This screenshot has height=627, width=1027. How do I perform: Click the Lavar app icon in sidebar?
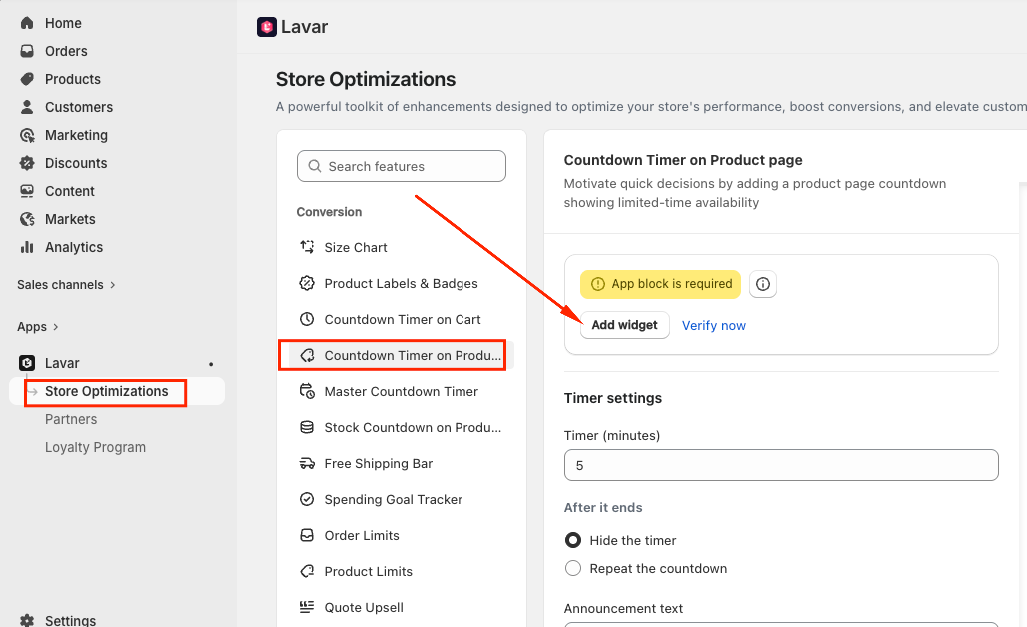point(27,363)
